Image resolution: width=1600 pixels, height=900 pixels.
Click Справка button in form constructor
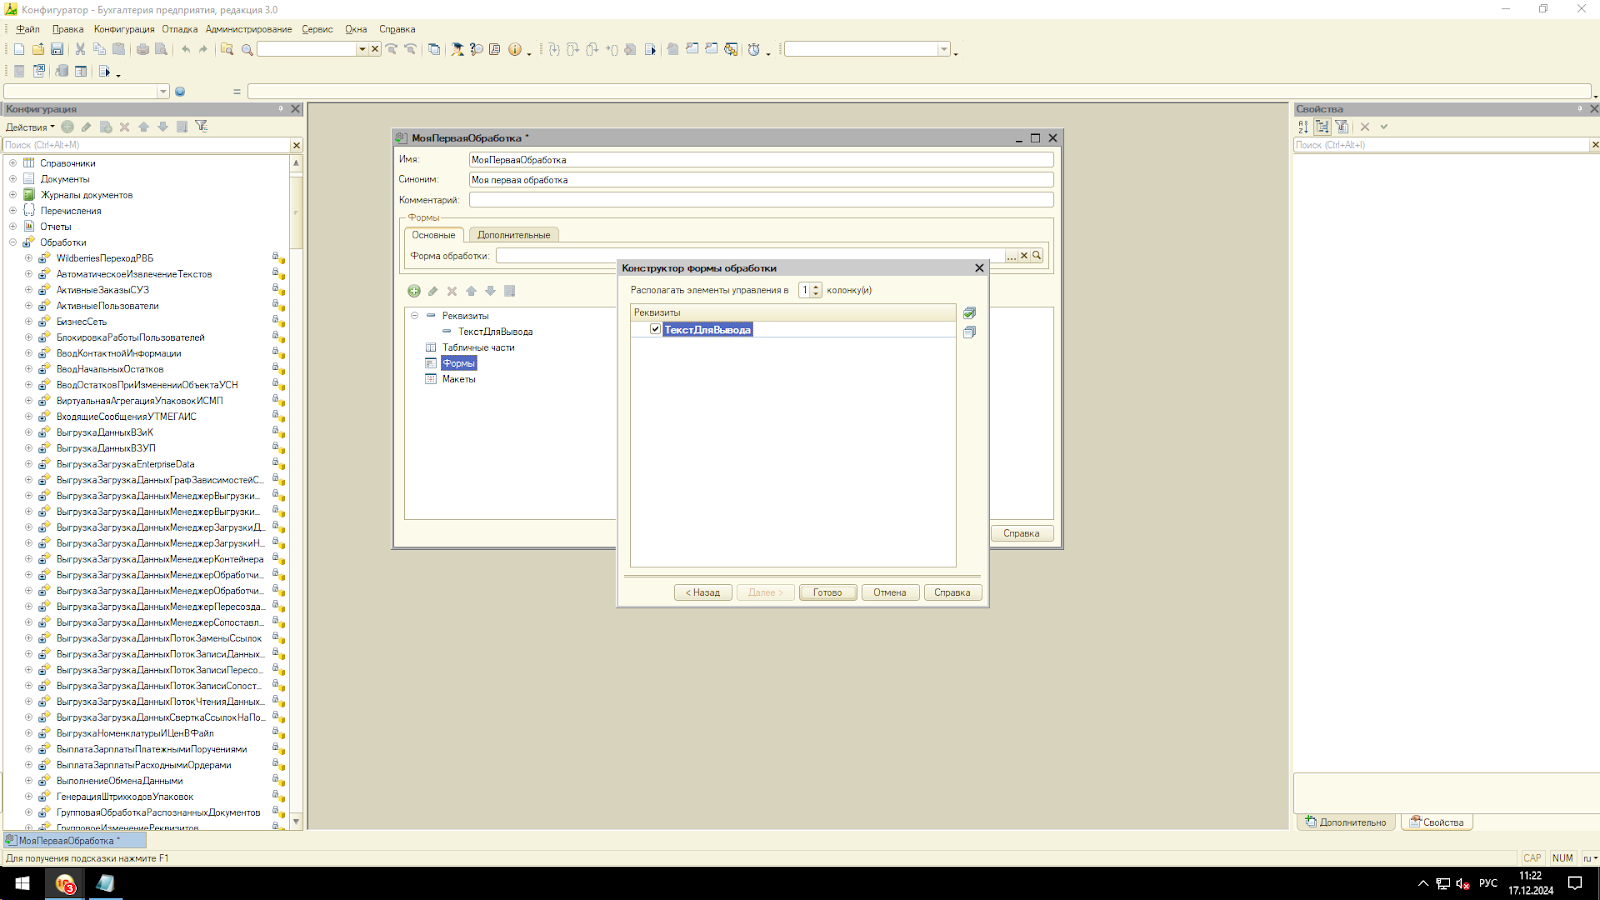(952, 593)
